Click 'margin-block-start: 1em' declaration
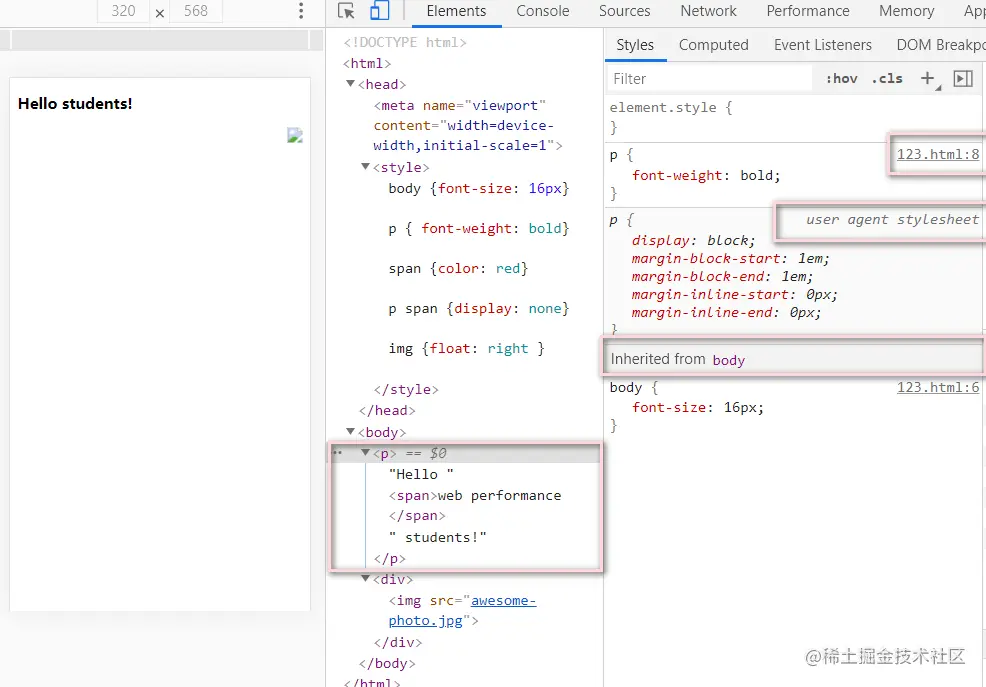Viewport: 986px width, 687px height. [730, 258]
